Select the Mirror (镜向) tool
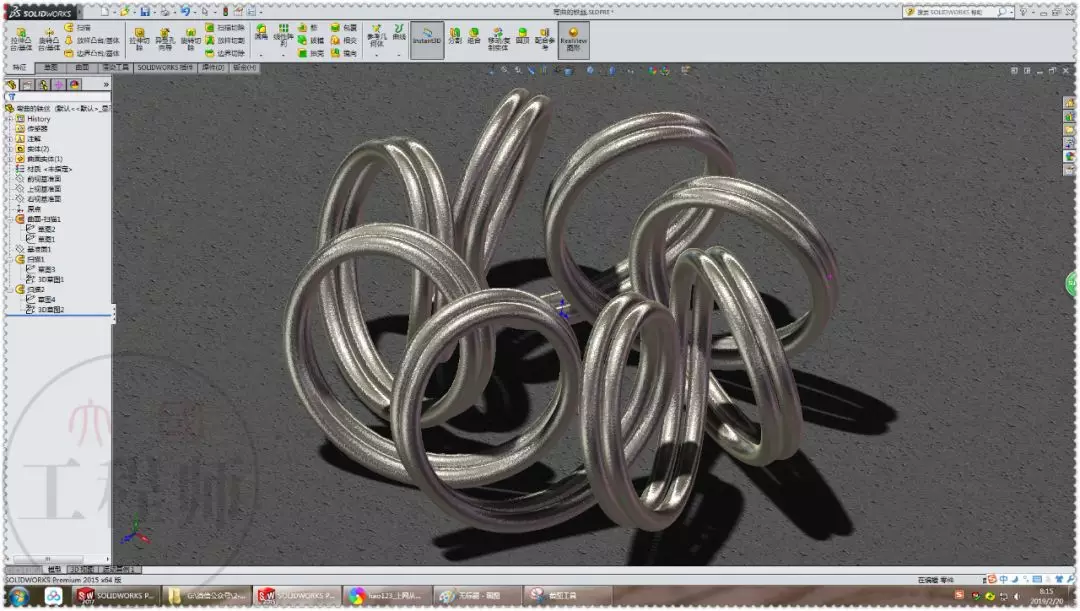This screenshot has height=611, width=1080. click(344, 53)
